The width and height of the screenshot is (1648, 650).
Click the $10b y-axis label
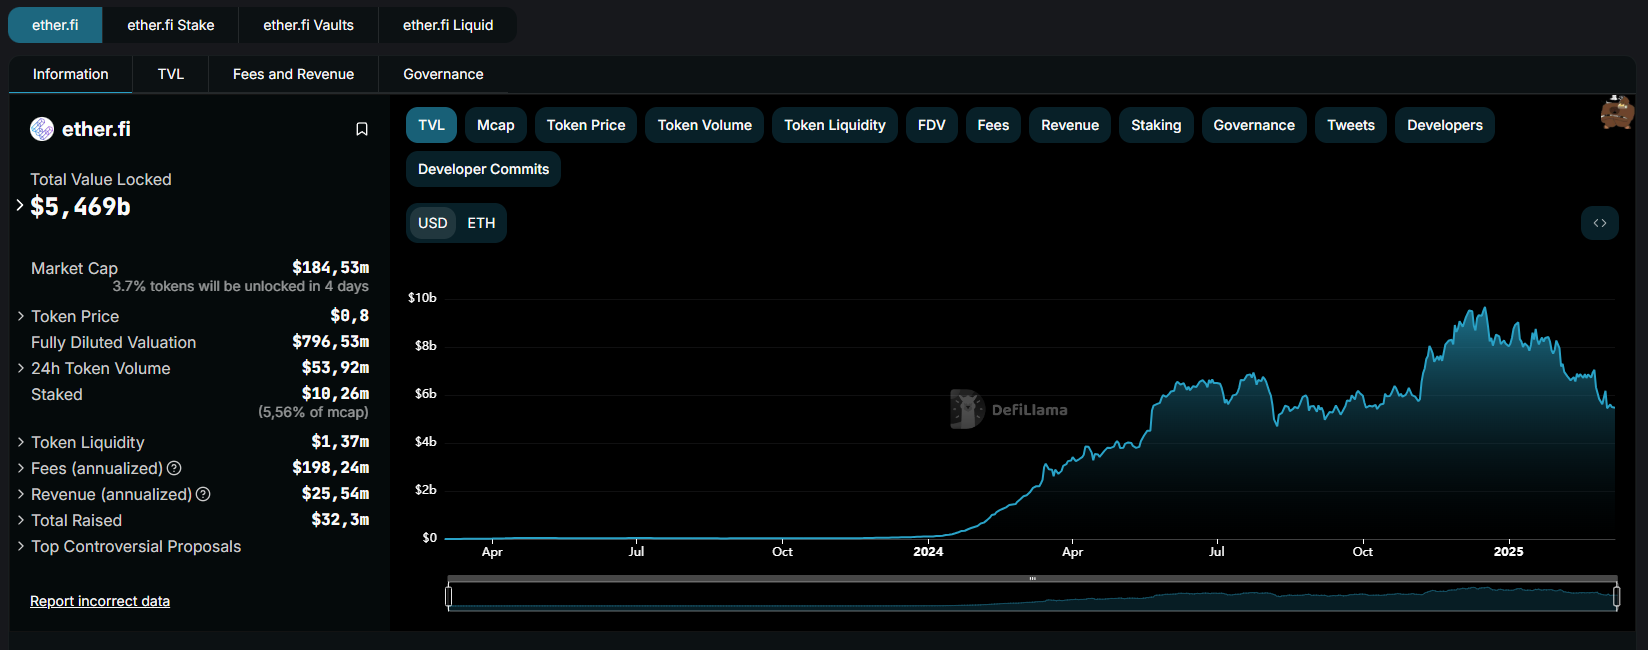[x=422, y=297]
